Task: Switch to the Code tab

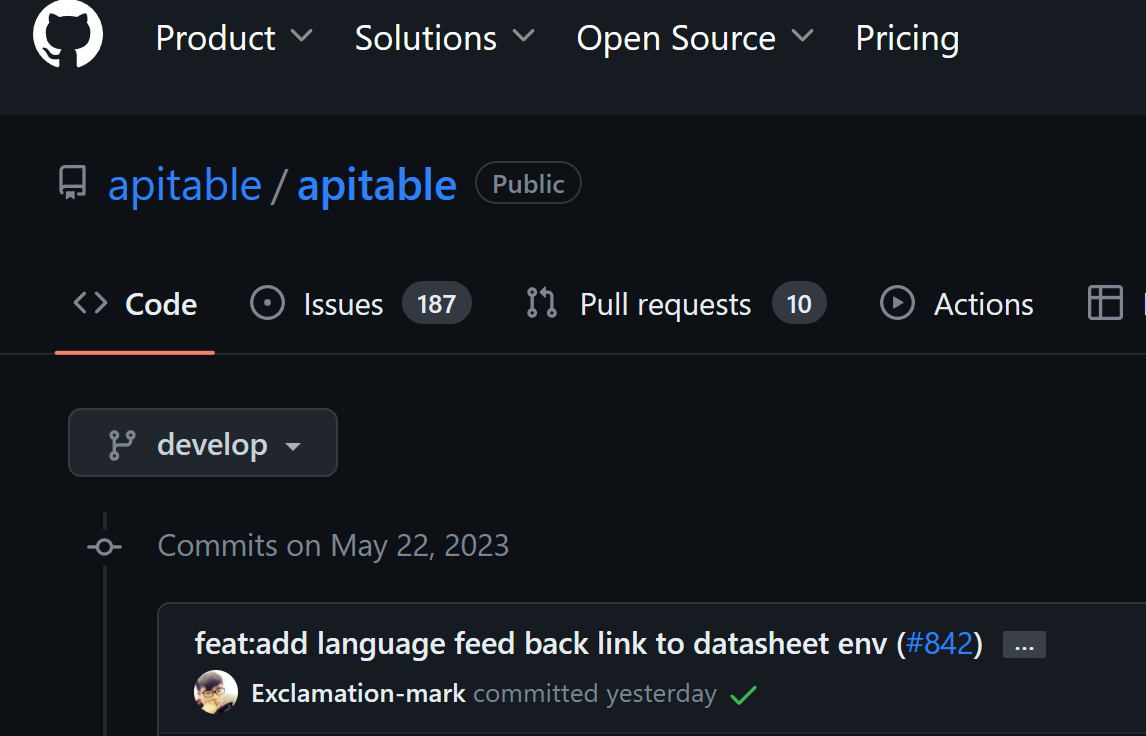Action: coord(136,304)
